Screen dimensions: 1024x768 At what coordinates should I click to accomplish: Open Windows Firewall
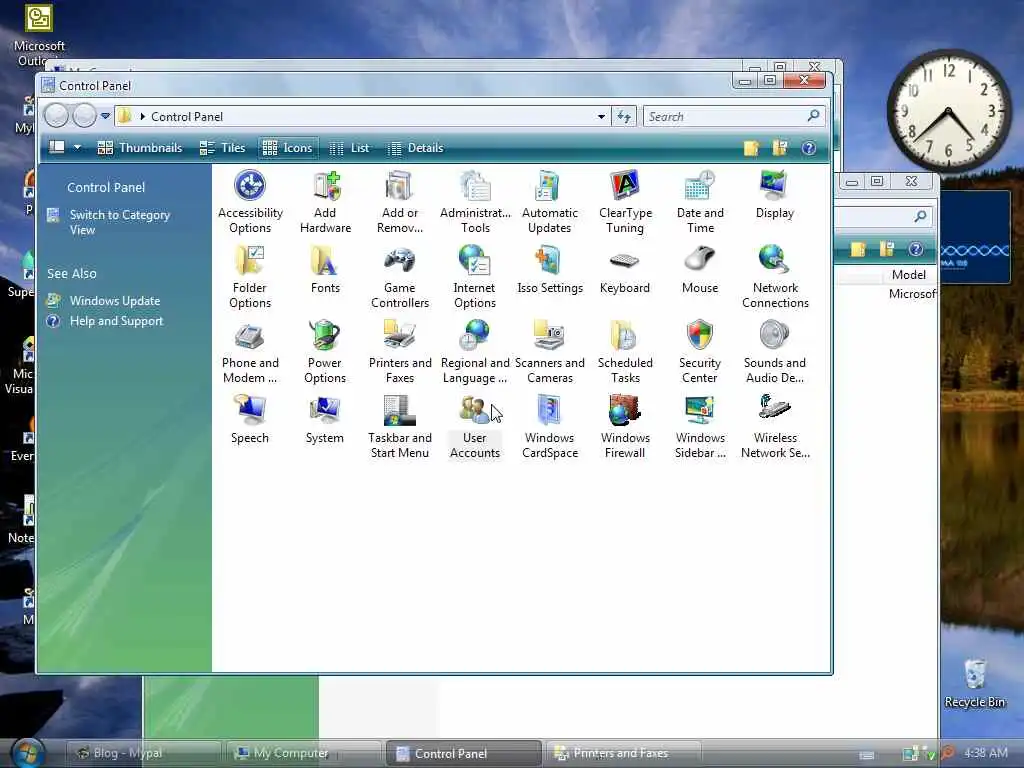coord(625,426)
